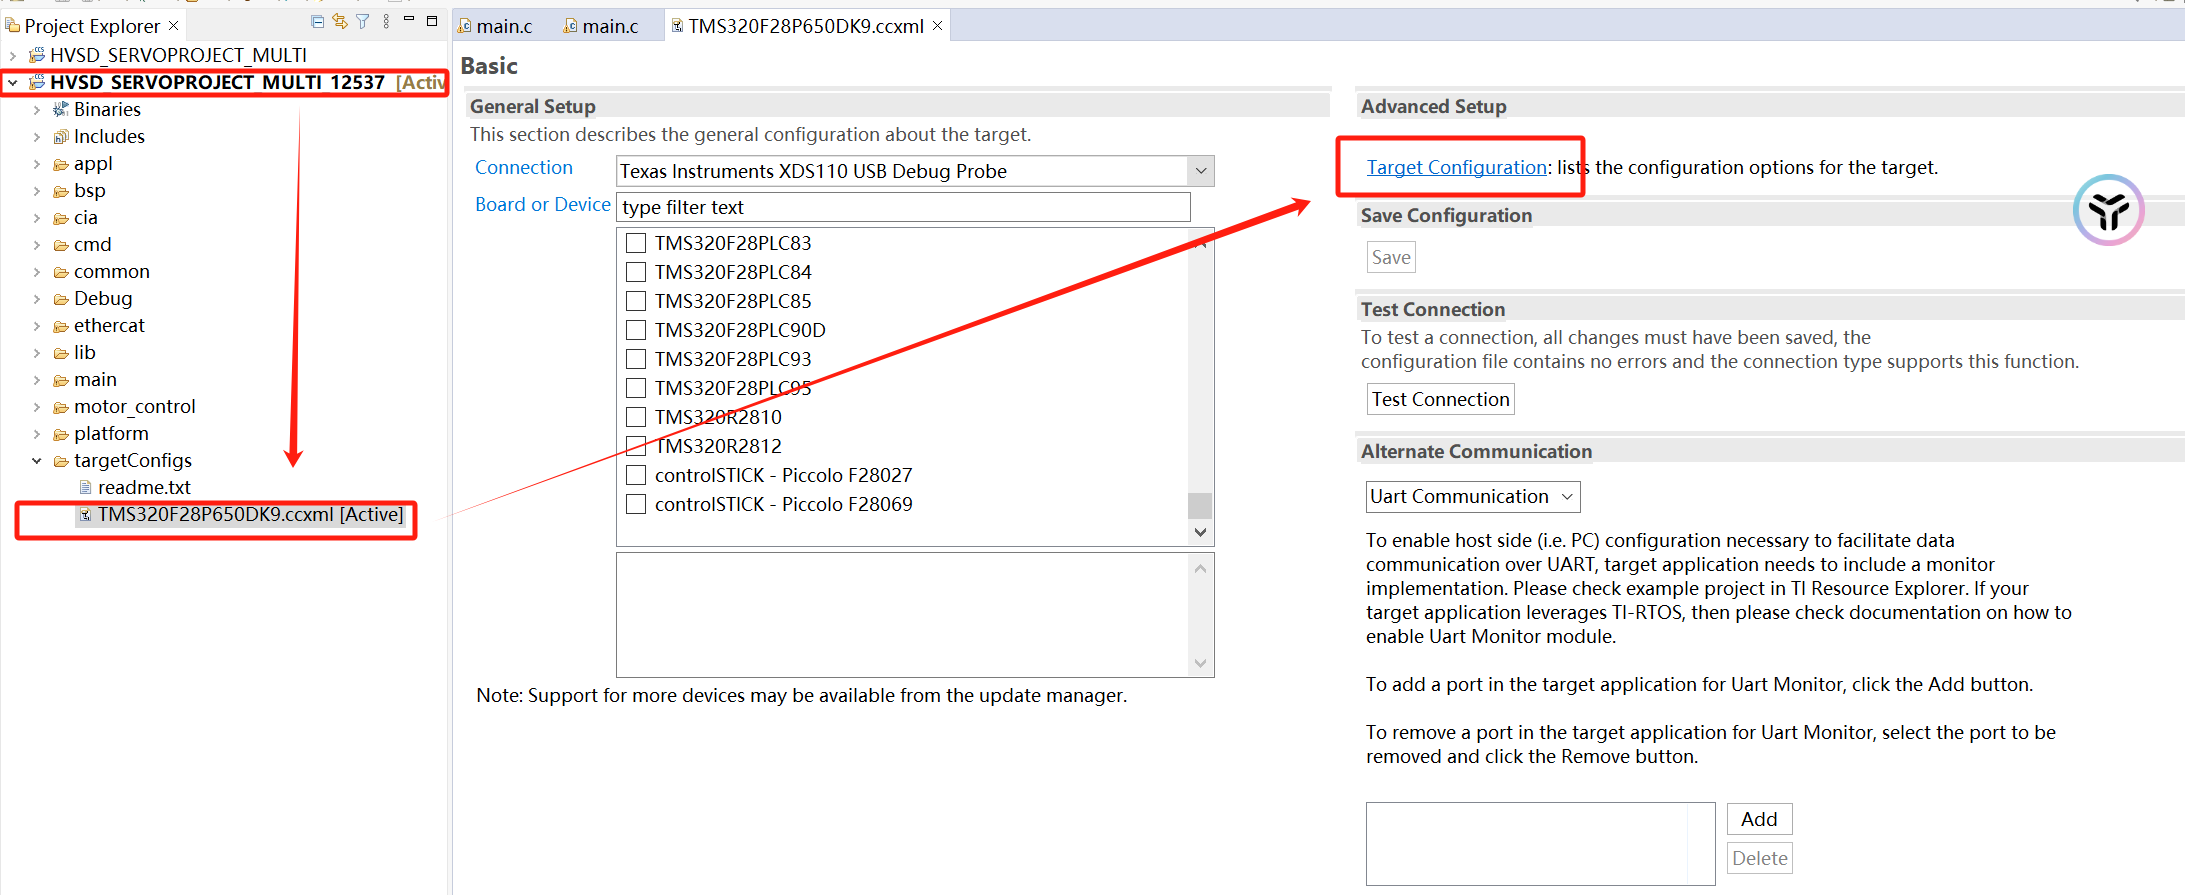The height and width of the screenshot is (895, 2185).
Task: Check the TMS320R2810 device box
Action: pyautogui.click(x=635, y=417)
